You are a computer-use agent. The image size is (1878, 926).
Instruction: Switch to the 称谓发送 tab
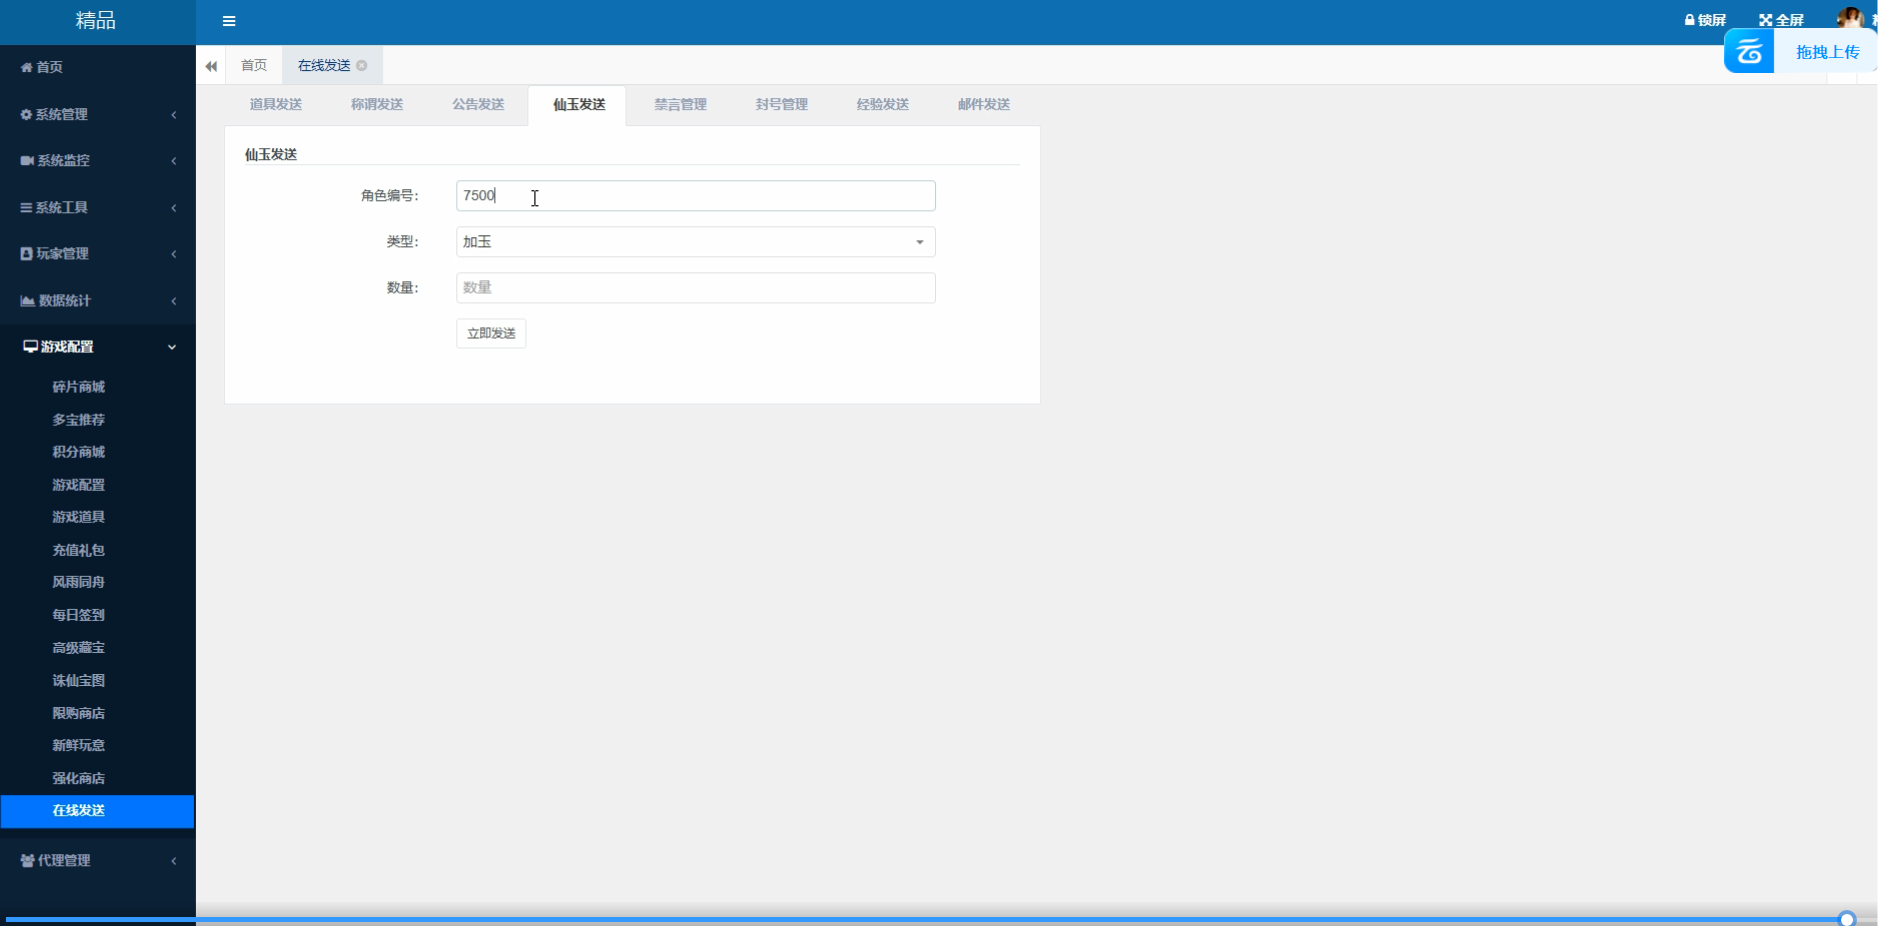point(377,104)
